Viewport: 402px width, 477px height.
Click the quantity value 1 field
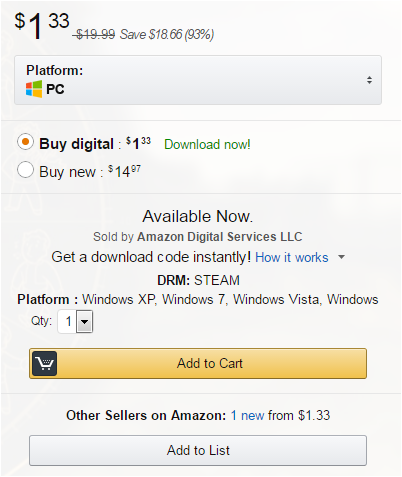[68, 322]
